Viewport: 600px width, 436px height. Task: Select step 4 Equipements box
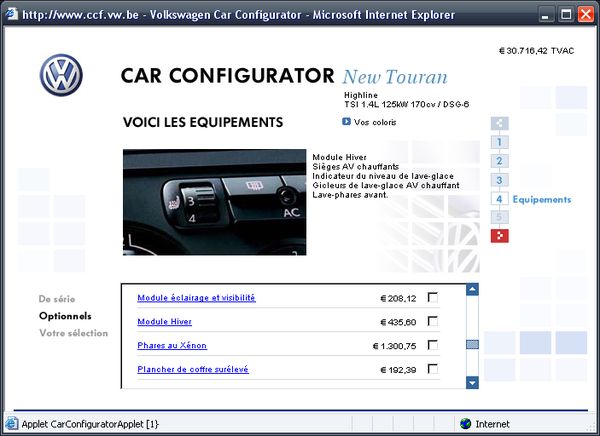[500, 199]
